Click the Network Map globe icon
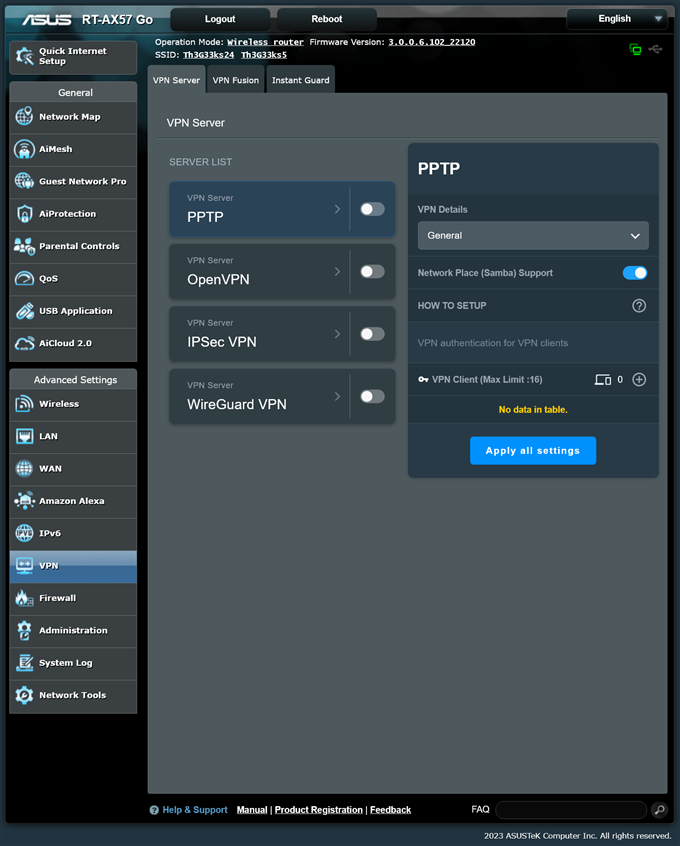 [24, 116]
